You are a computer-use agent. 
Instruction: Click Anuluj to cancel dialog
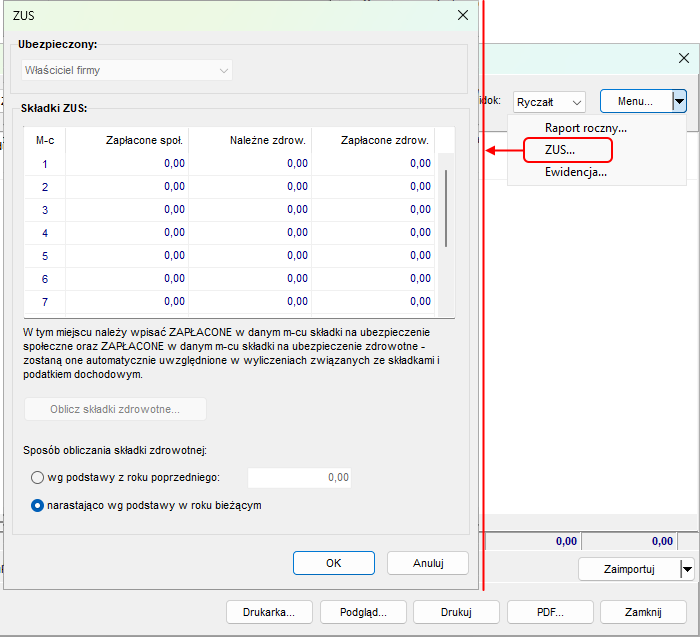tap(428, 563)
